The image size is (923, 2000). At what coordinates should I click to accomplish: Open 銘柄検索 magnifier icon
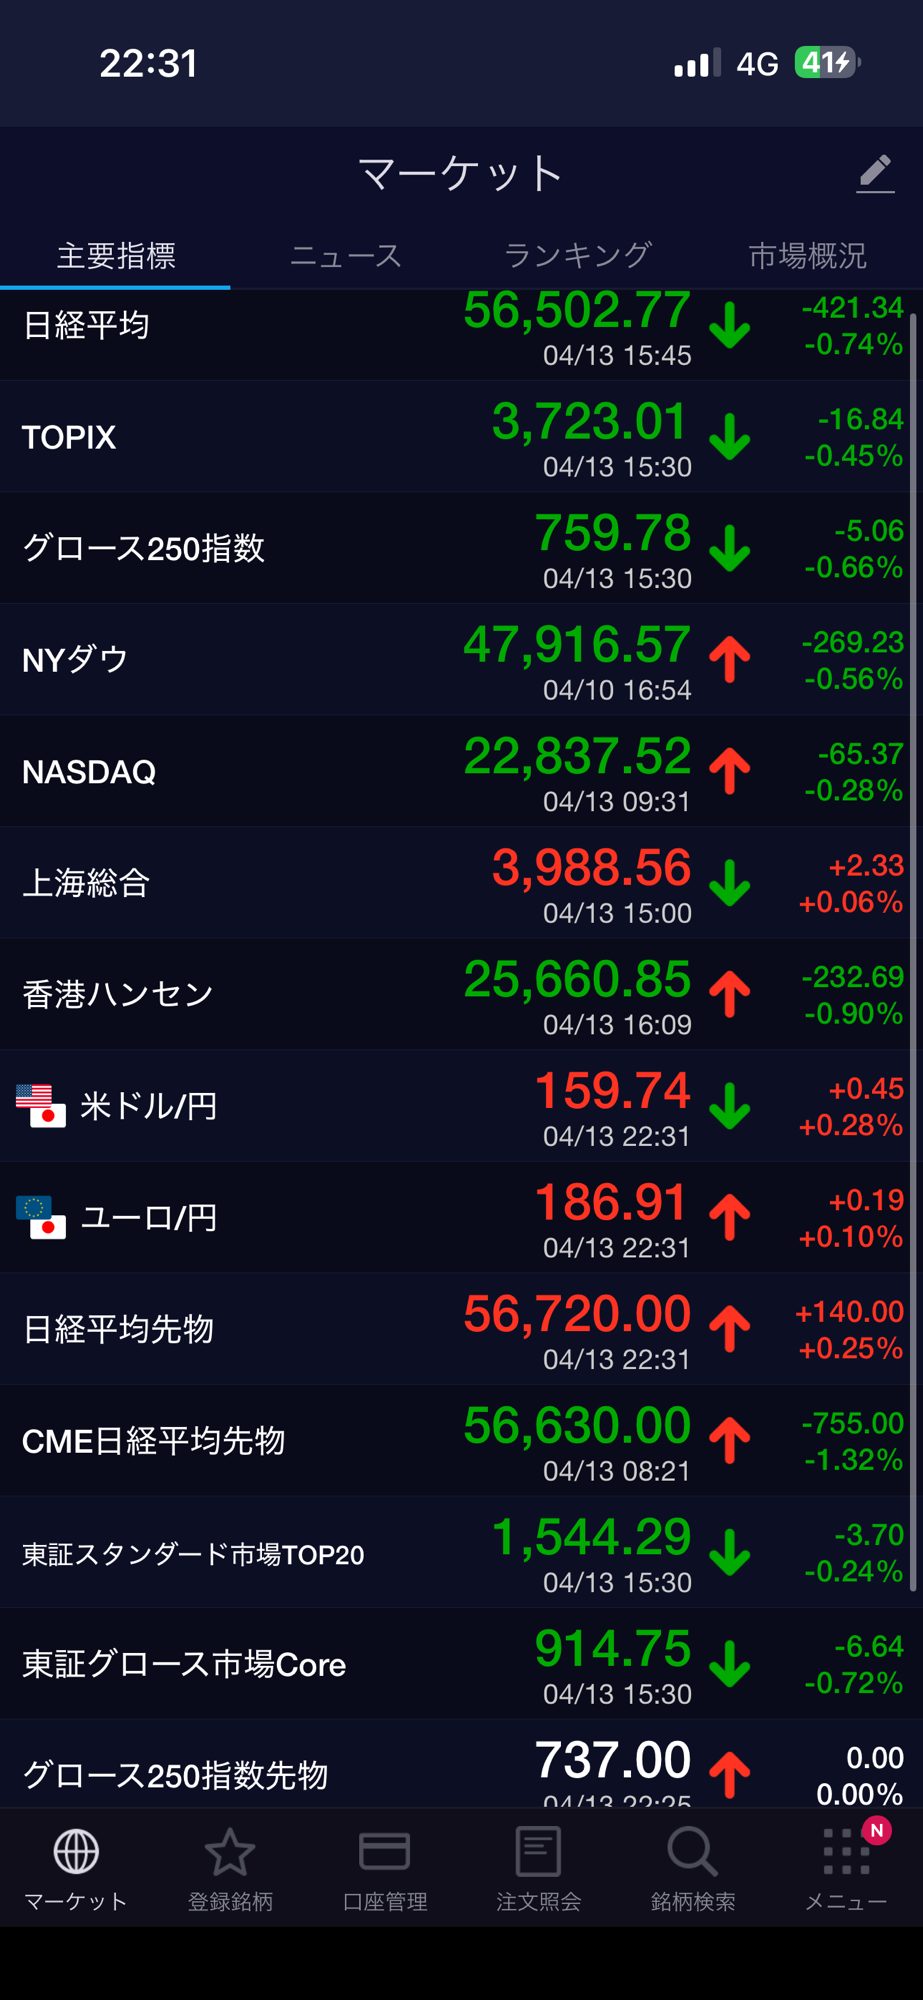coord(692,1852)
